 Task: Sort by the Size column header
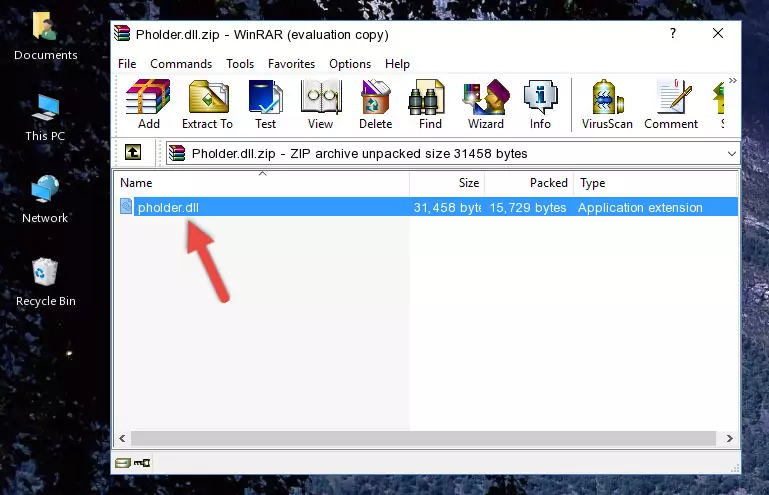(x=447, y=183)
